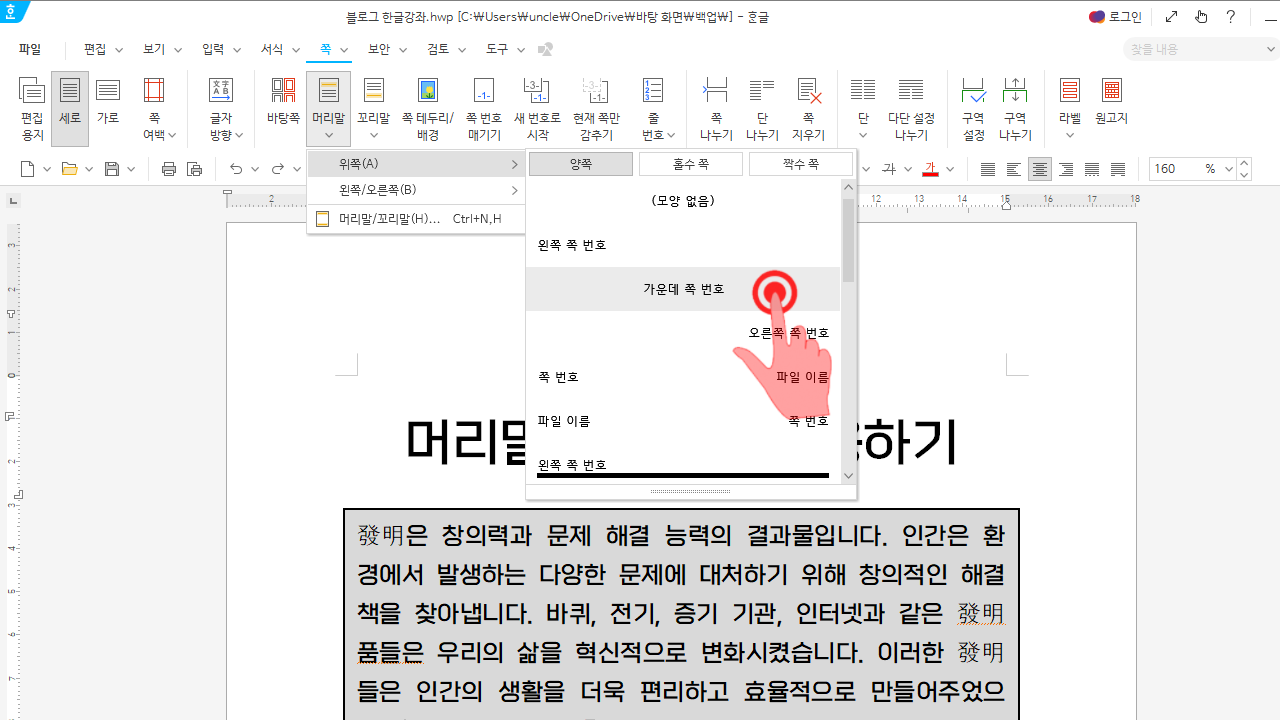Click the 단 columns icon
The image size is (1280, 720).
[863, 90]
